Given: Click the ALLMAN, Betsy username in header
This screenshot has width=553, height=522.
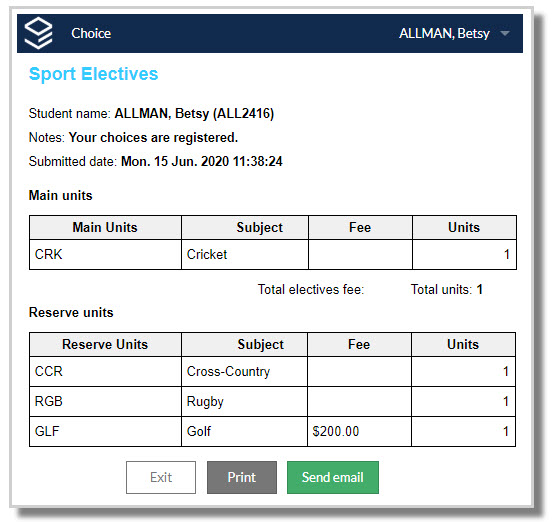Looking at the screenshot, I should [x=444, y=34].
